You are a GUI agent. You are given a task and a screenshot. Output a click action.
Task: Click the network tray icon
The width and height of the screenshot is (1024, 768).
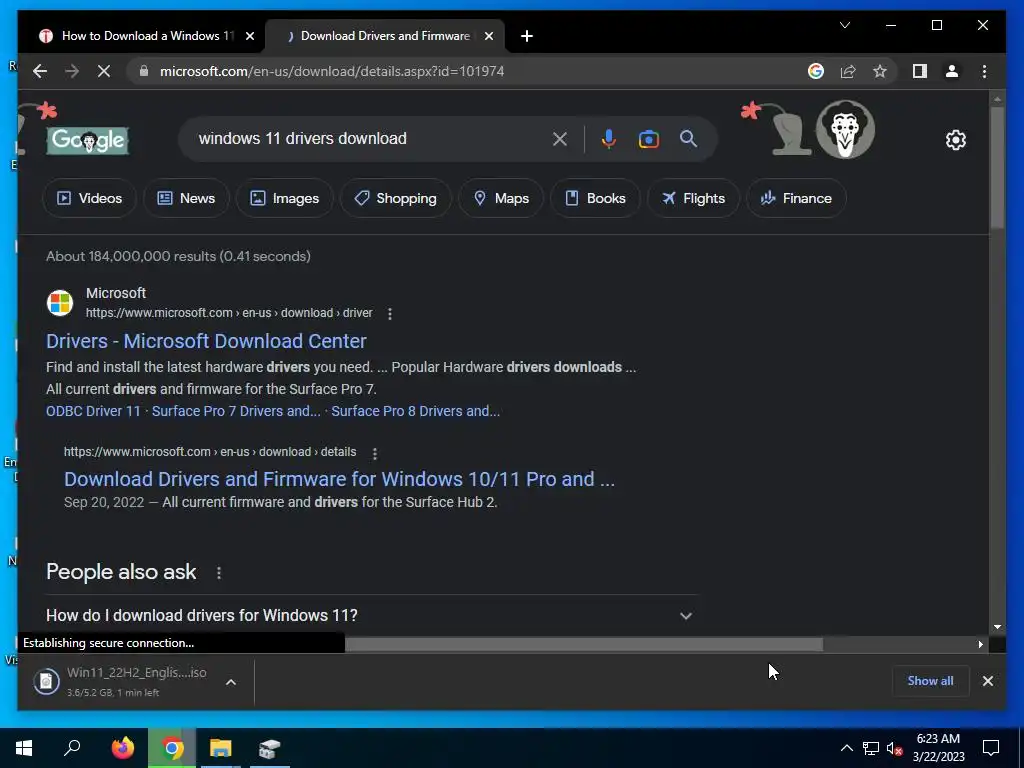point(871,748)
